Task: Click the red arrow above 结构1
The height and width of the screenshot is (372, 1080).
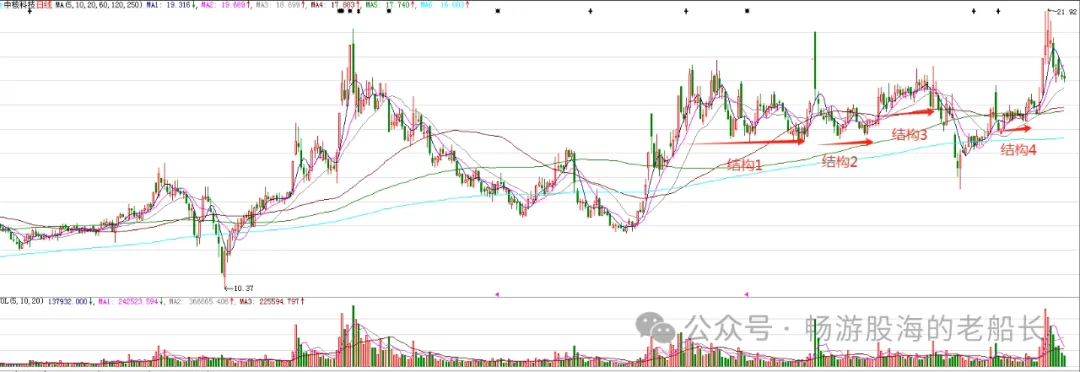Action: coord(748,142)
